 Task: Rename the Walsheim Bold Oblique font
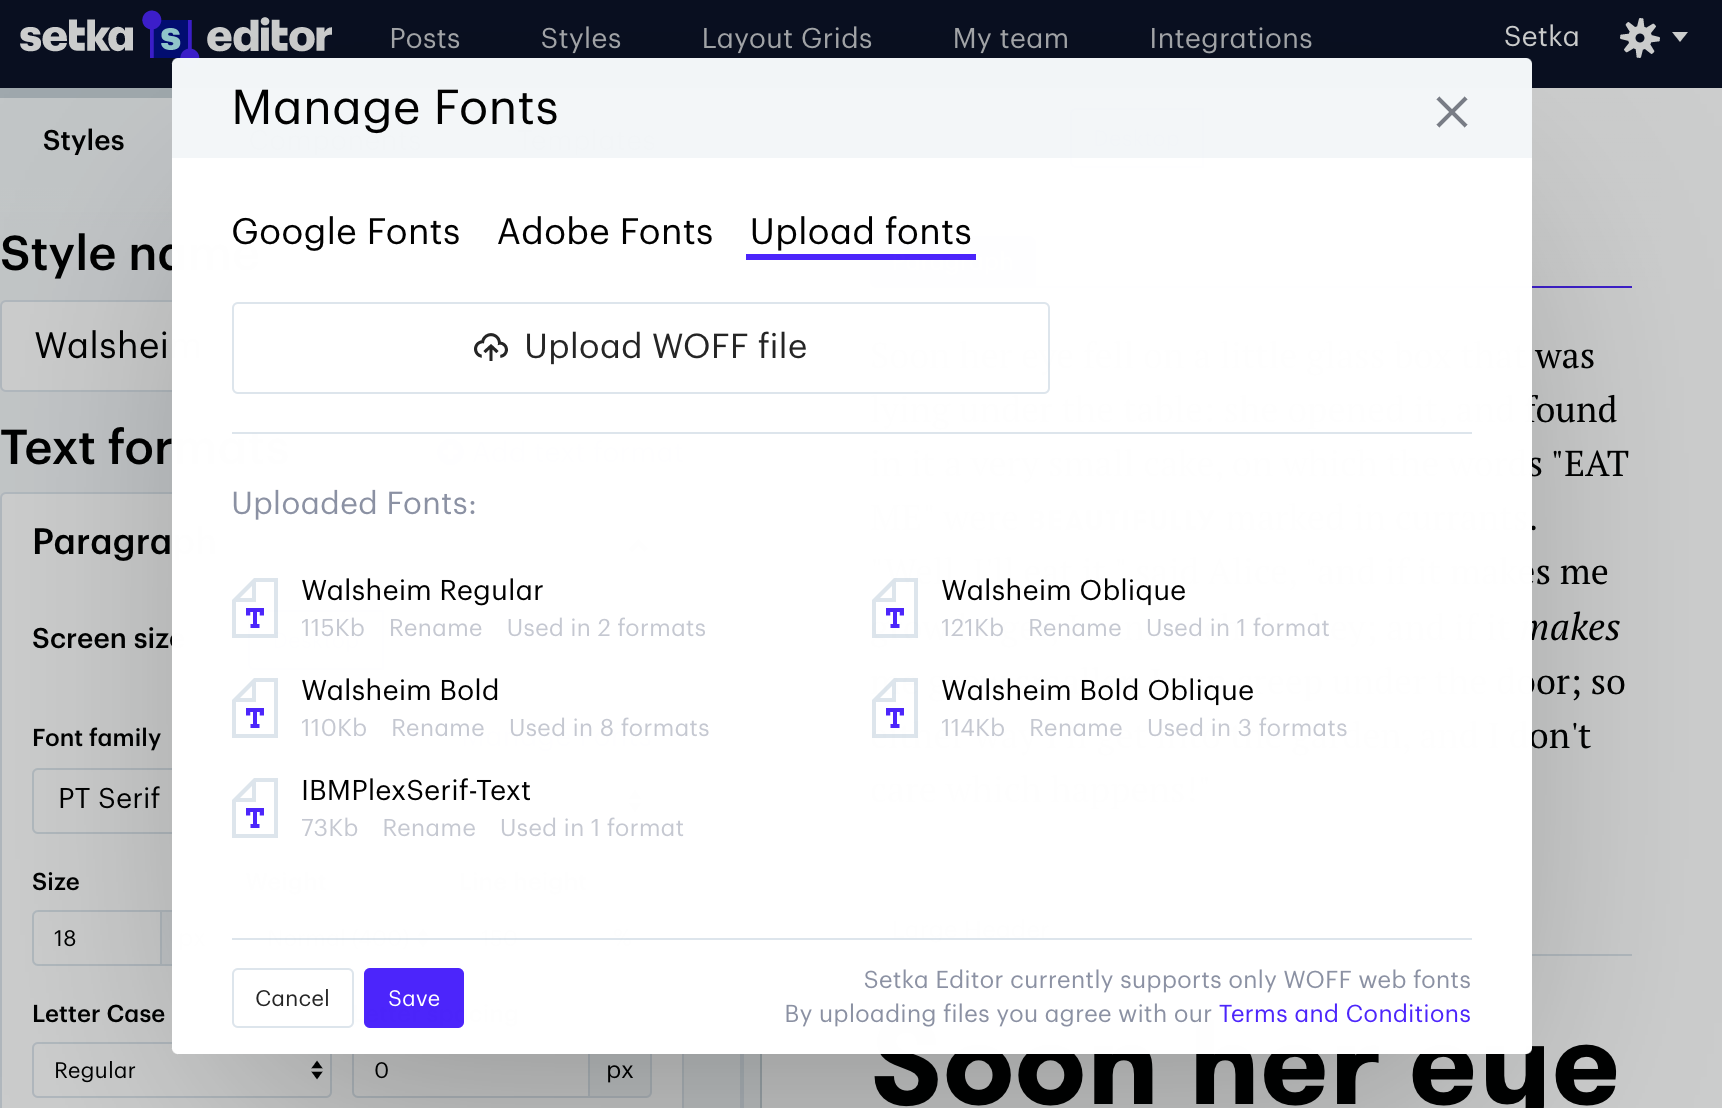click(x=1075, y=728)
